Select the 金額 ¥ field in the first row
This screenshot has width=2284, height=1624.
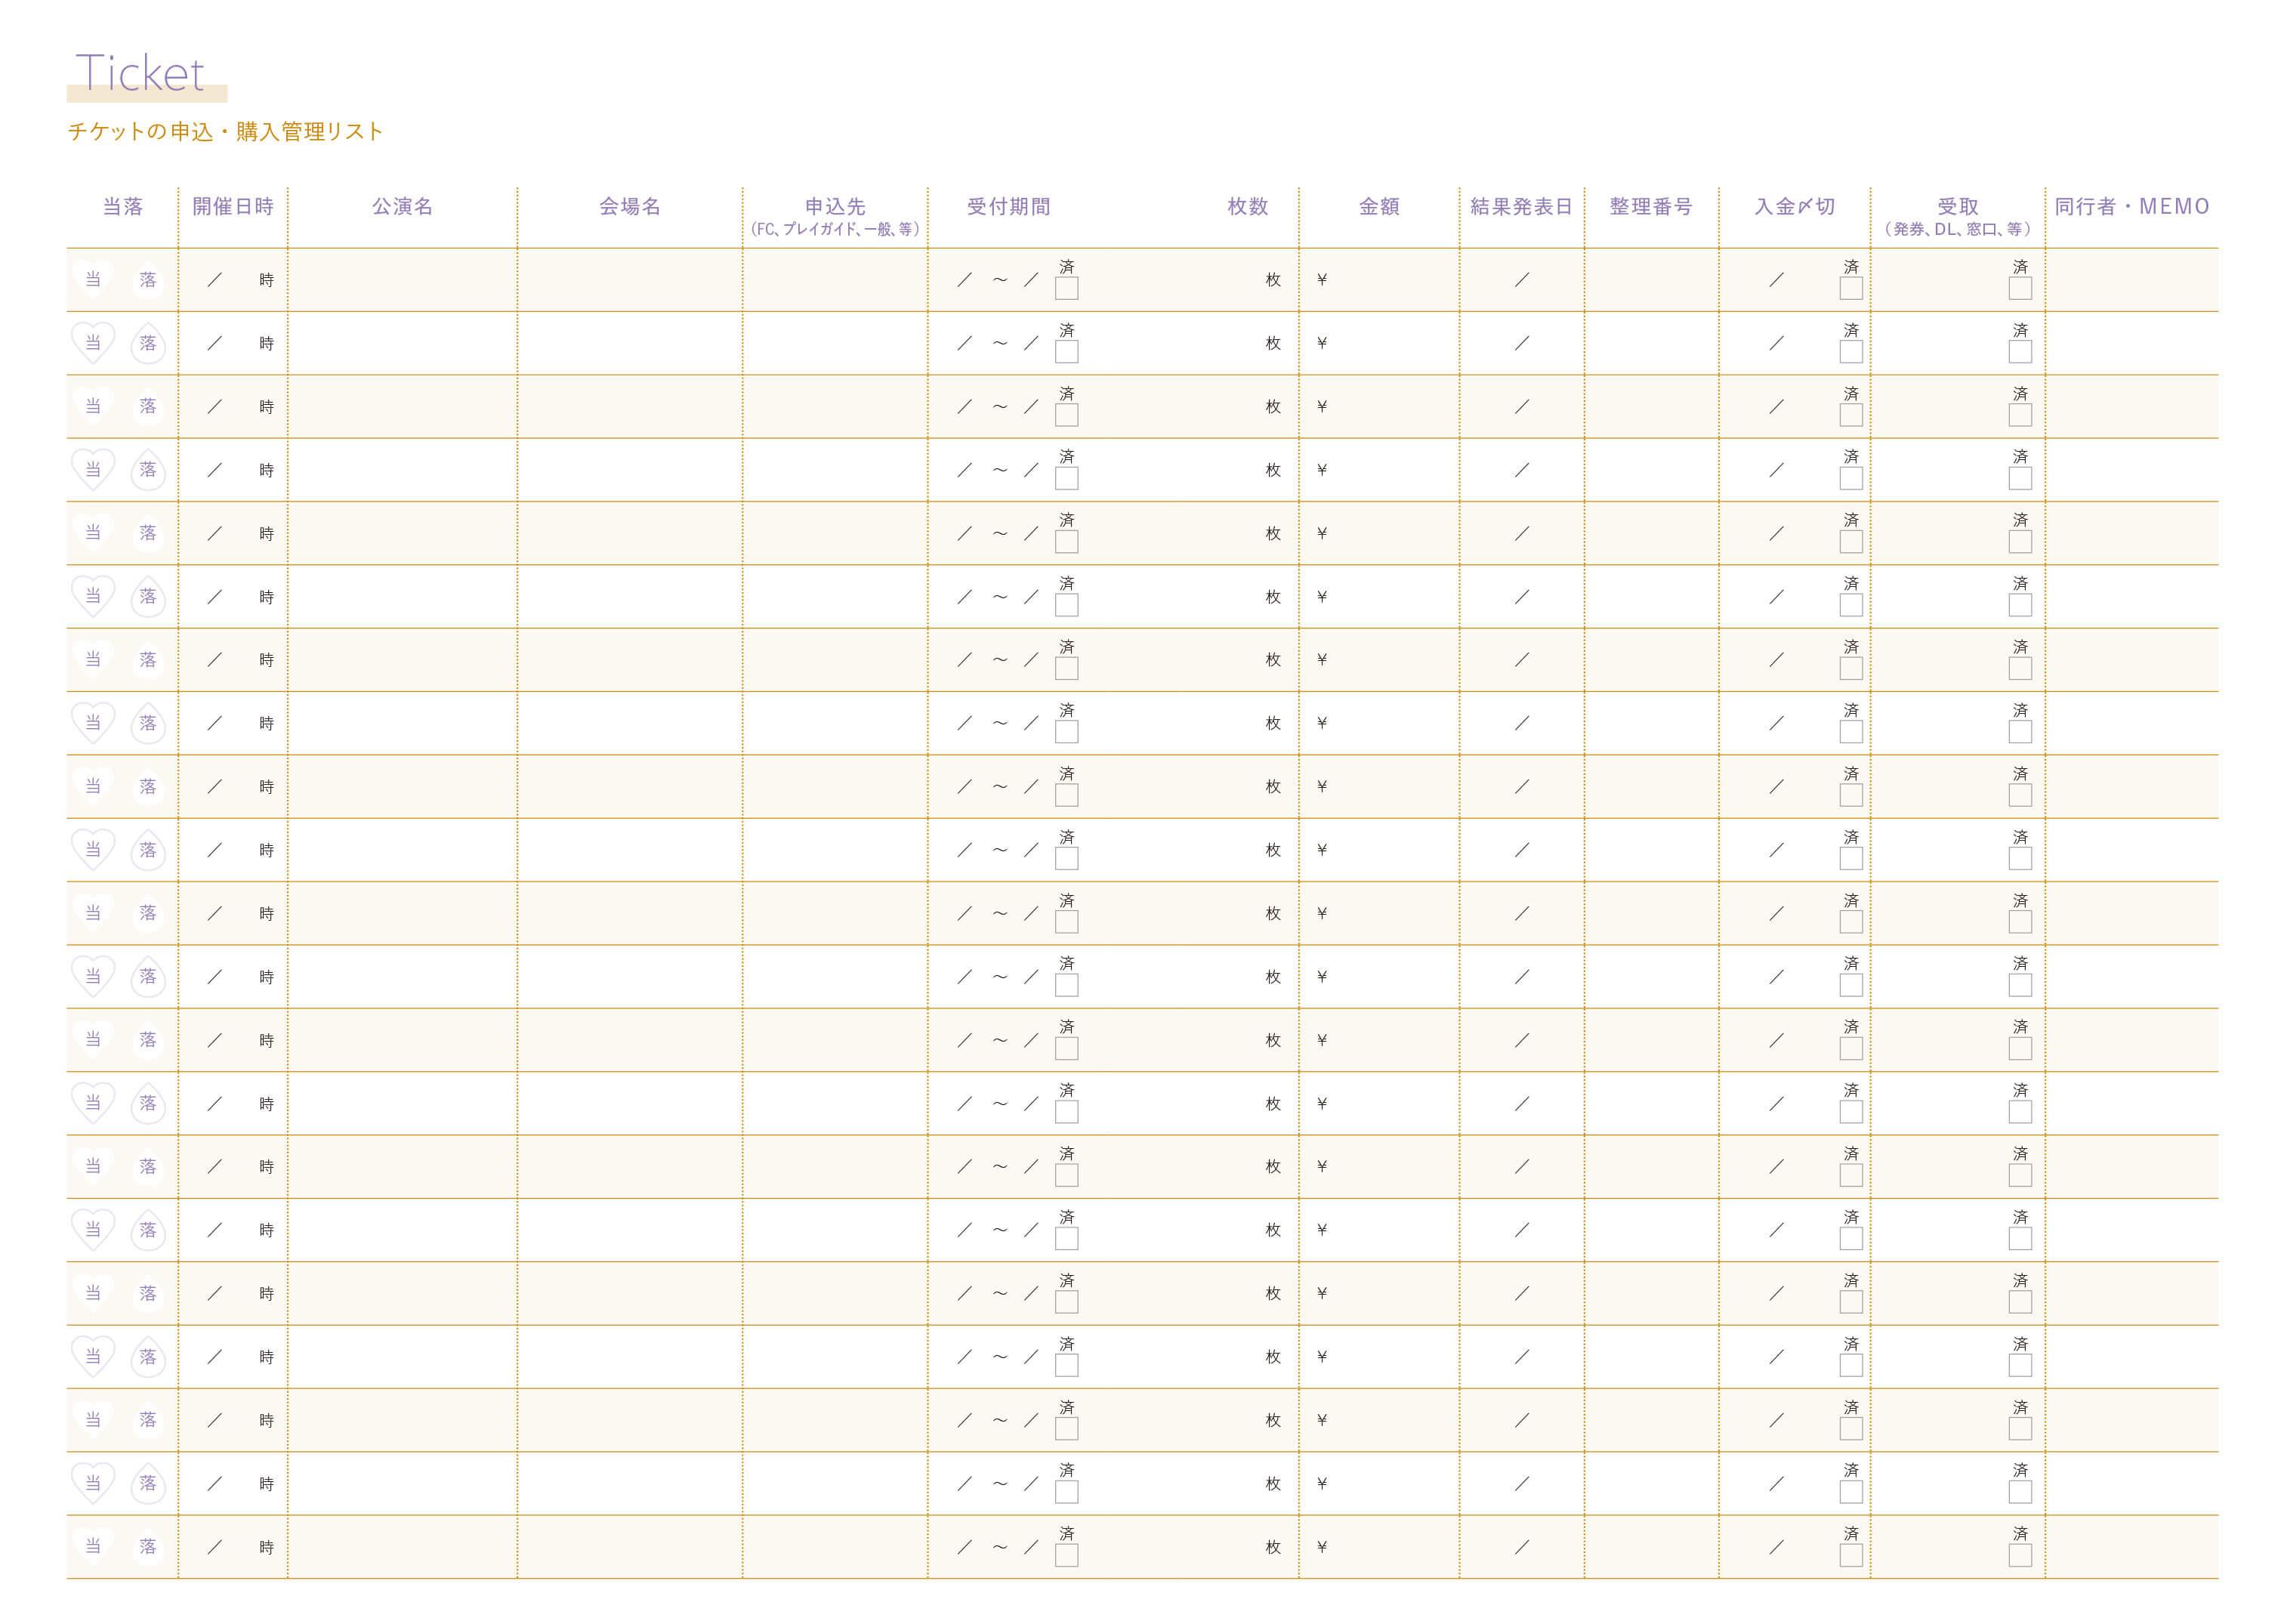[x=1379, y=280]
